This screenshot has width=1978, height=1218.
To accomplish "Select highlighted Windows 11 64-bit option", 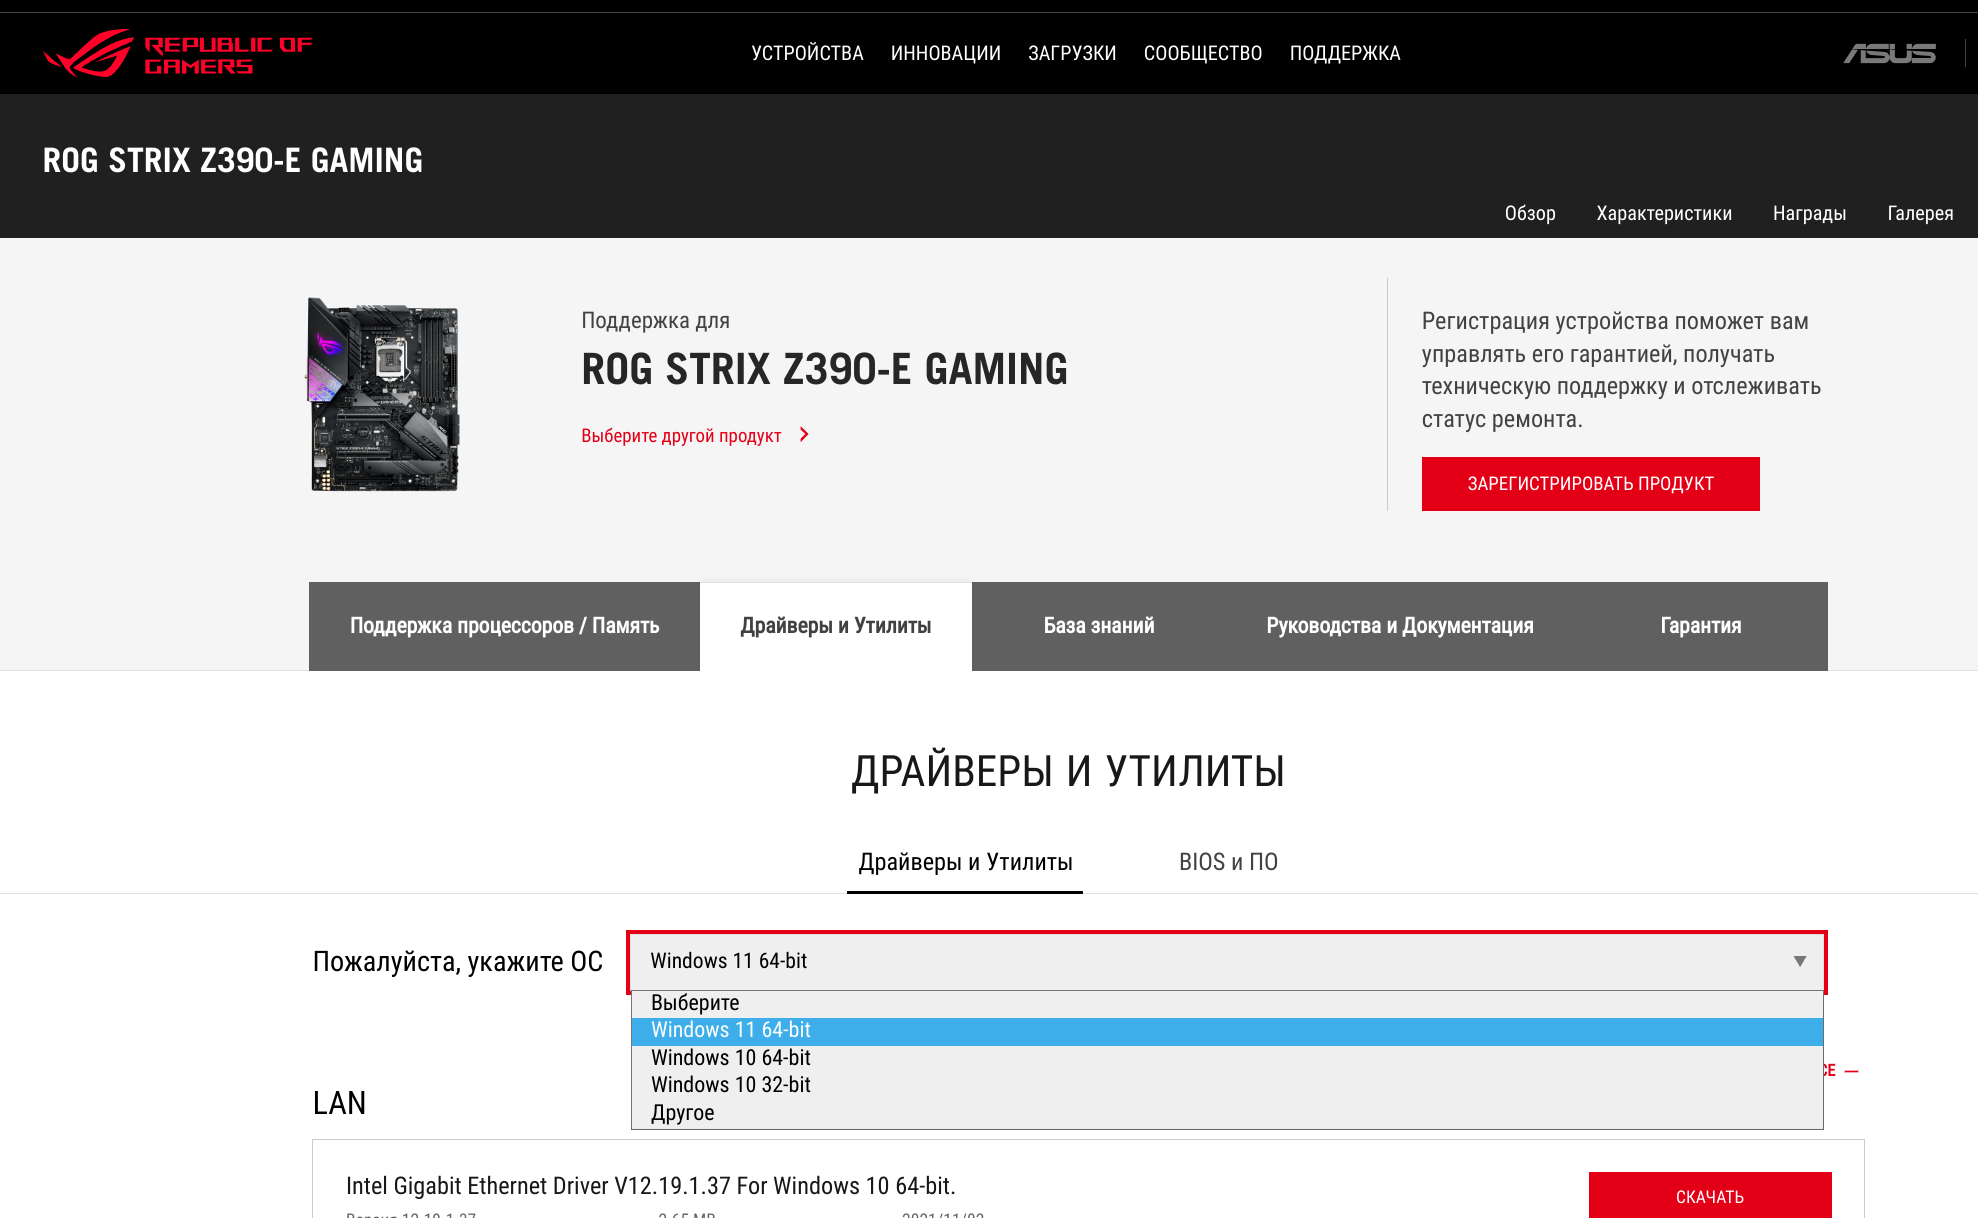I will click(731, 1030).
